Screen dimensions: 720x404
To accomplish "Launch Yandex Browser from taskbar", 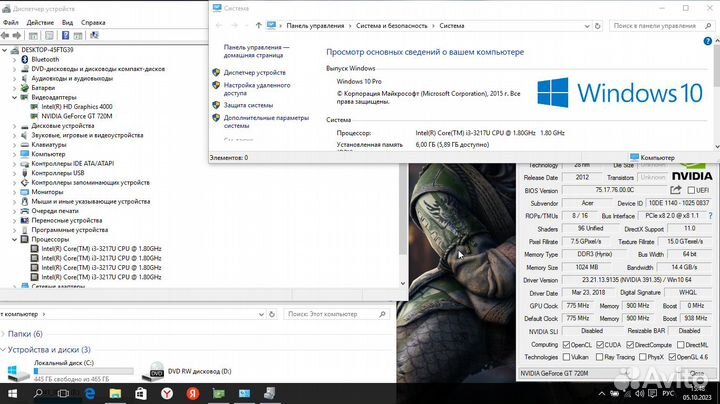I will coord(167,393).
